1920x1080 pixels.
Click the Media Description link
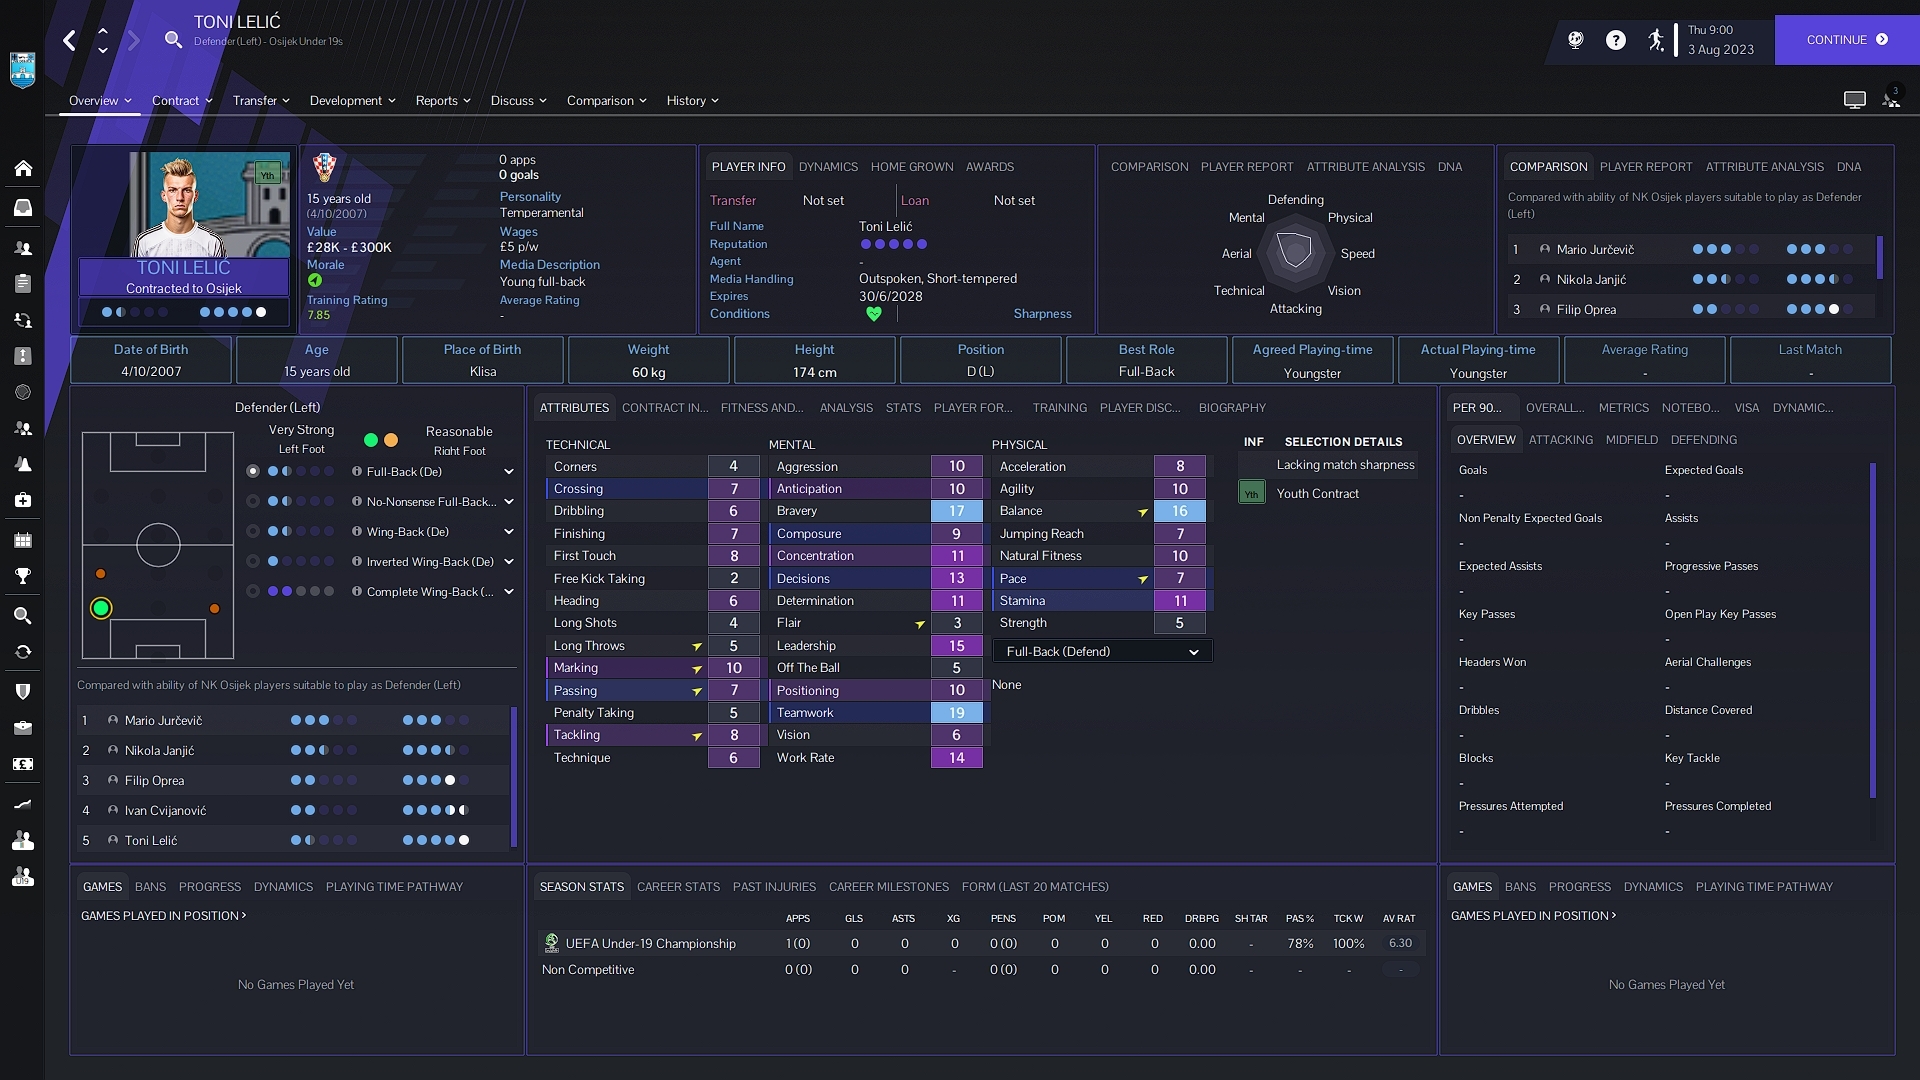(549, 265)
